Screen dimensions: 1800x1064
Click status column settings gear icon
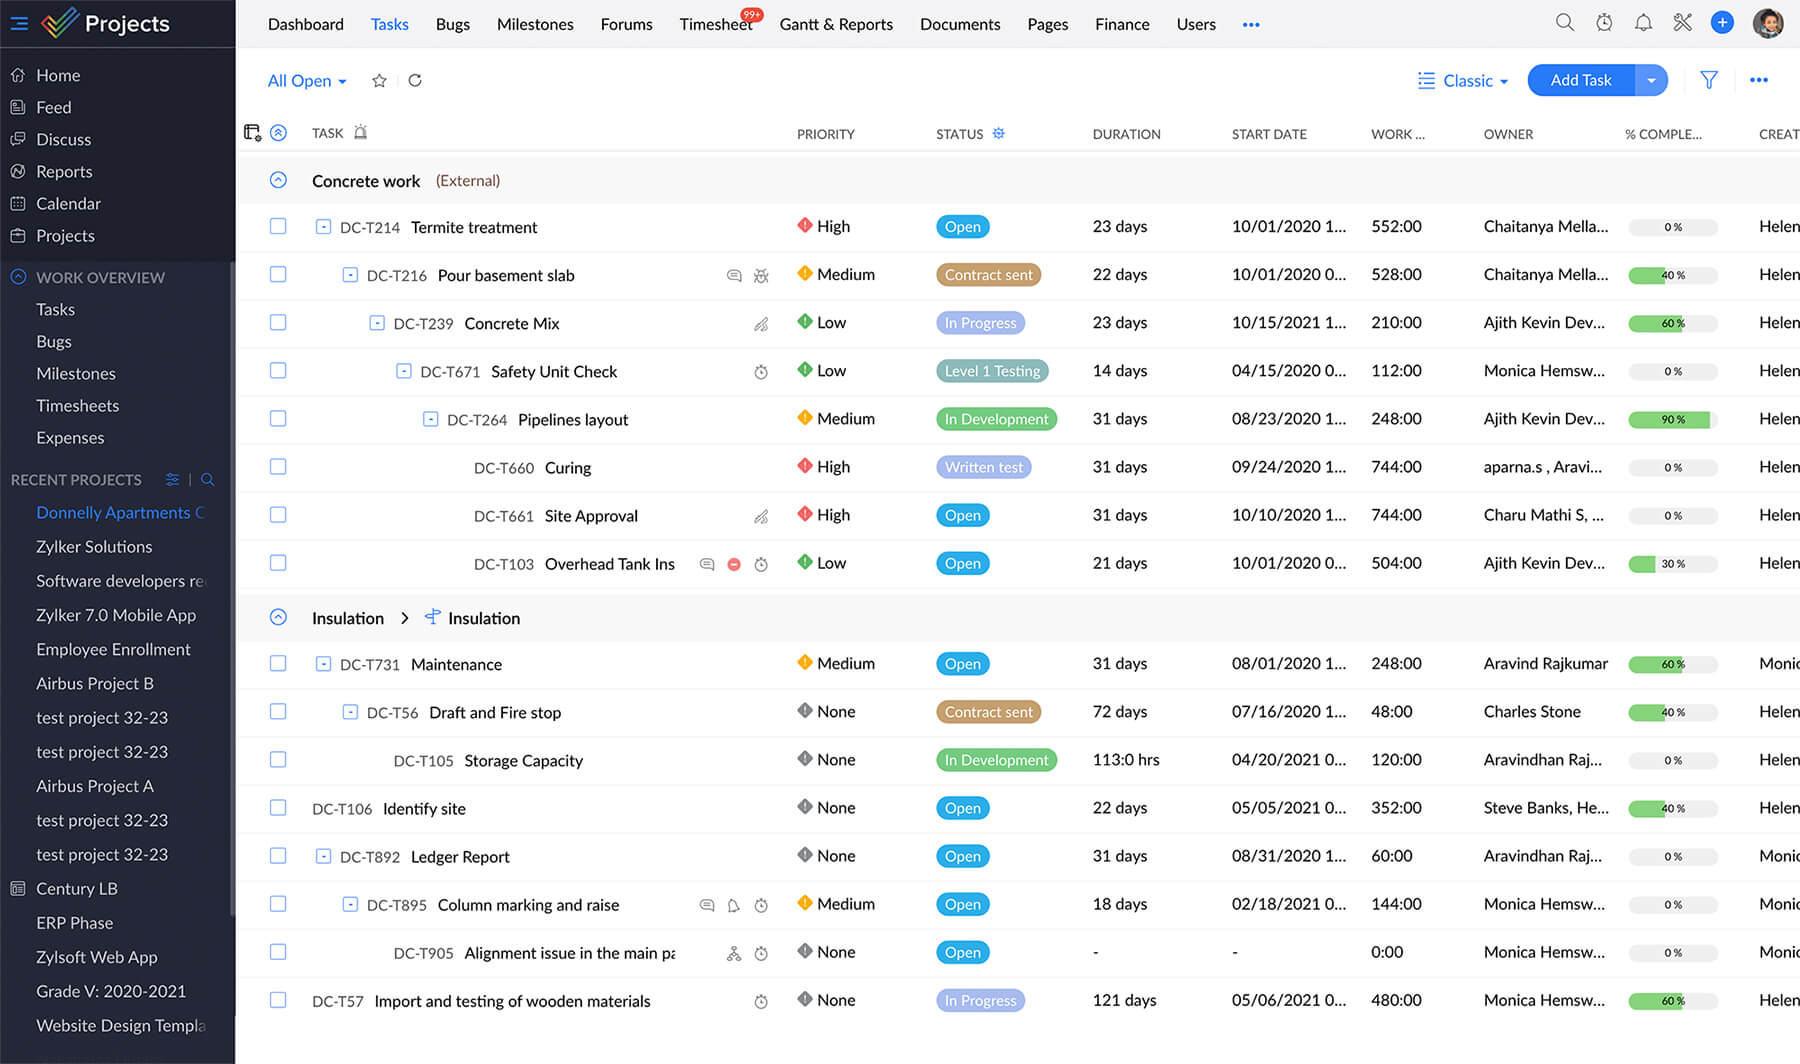point(998,133)
